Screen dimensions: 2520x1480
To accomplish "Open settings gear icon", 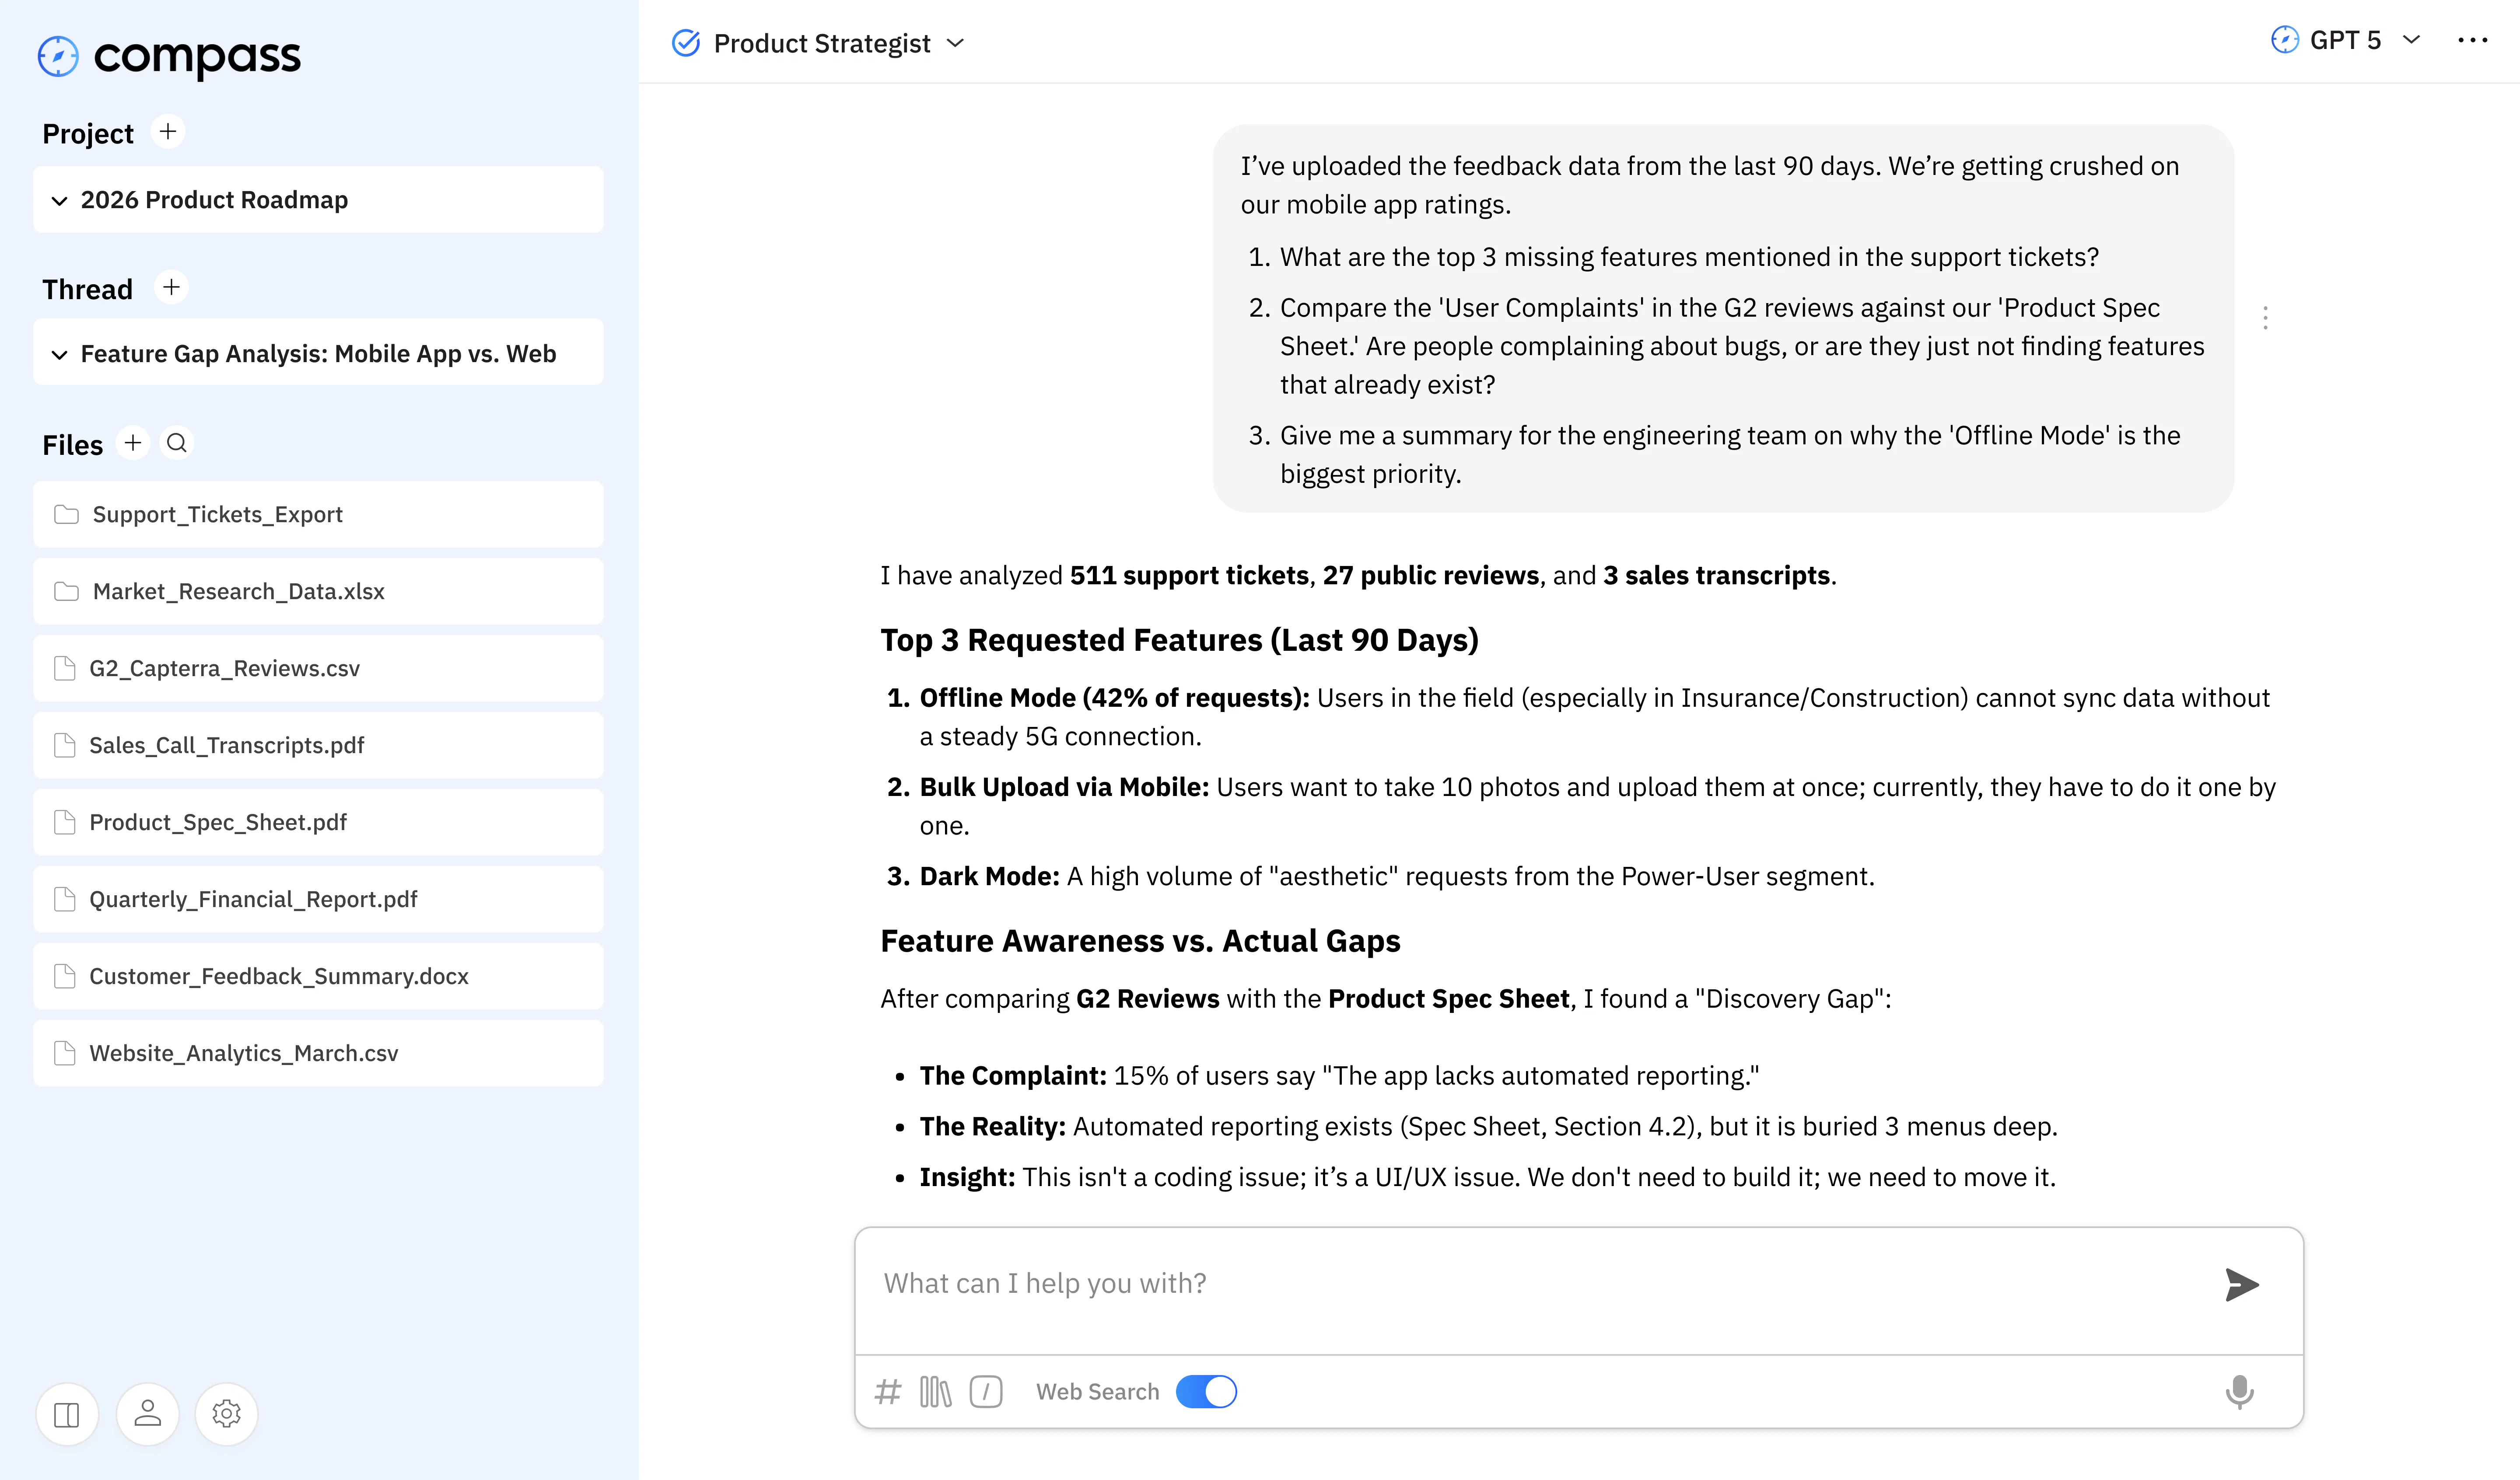I will (x=227, y=1414).
